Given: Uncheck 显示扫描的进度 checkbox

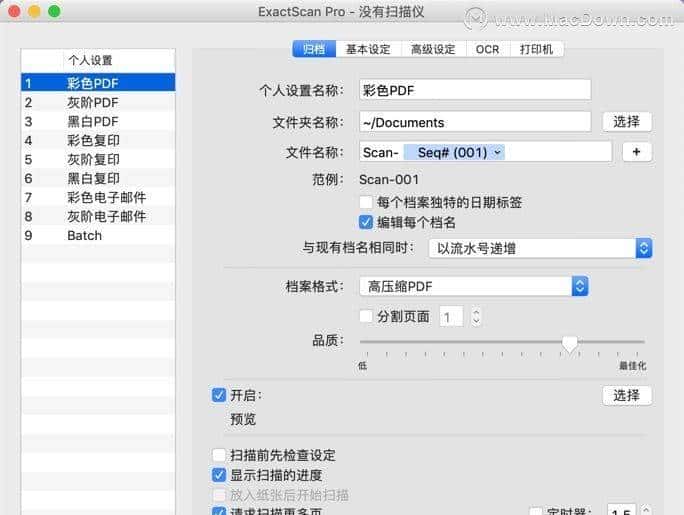Looking at the screenshot, I should (219, 475).
